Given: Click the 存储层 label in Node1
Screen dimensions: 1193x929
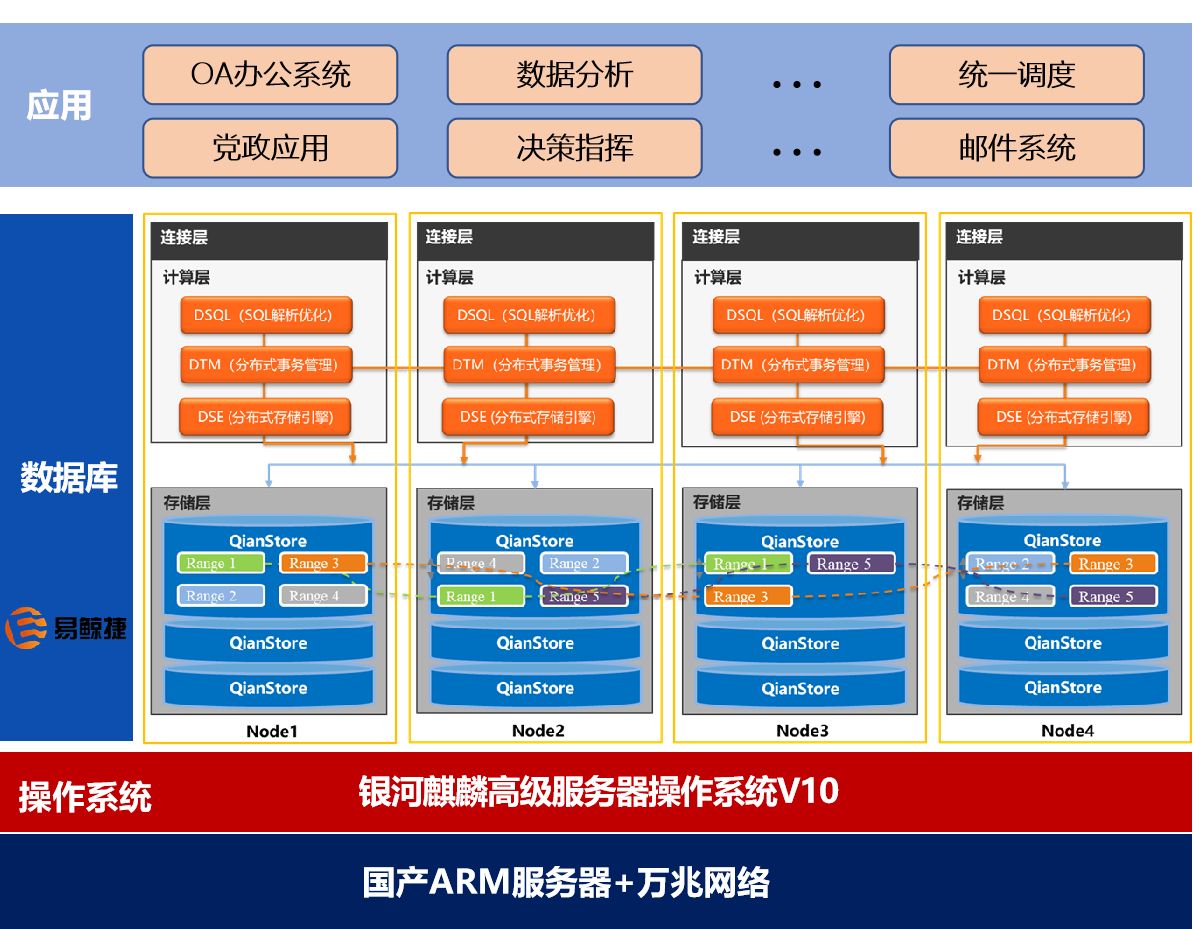Looking at the screenshot, I should [186, 503].
